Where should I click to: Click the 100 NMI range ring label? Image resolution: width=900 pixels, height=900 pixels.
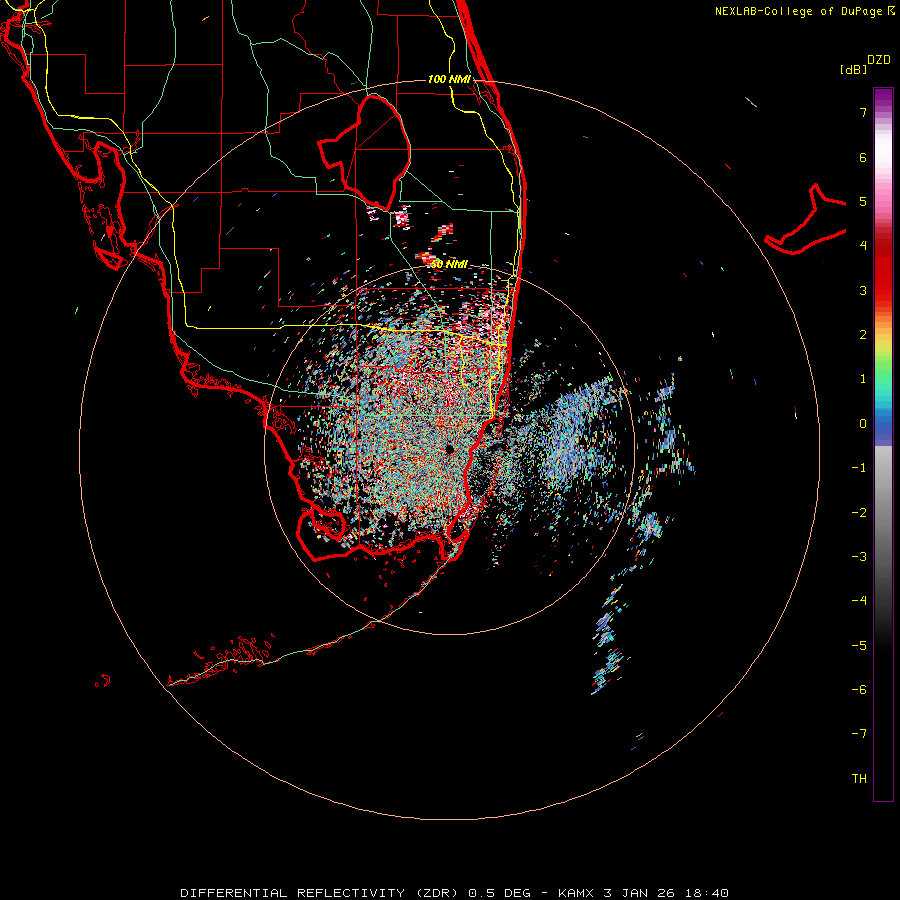(x=449, y=79)
